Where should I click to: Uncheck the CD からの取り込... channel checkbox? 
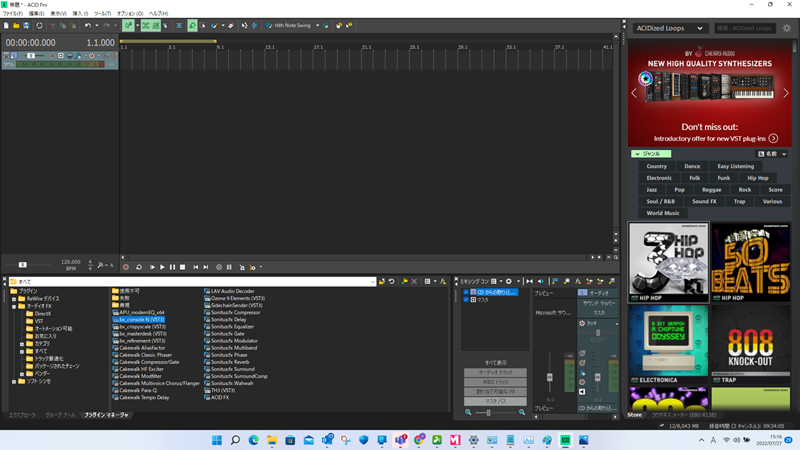[466, 292]
